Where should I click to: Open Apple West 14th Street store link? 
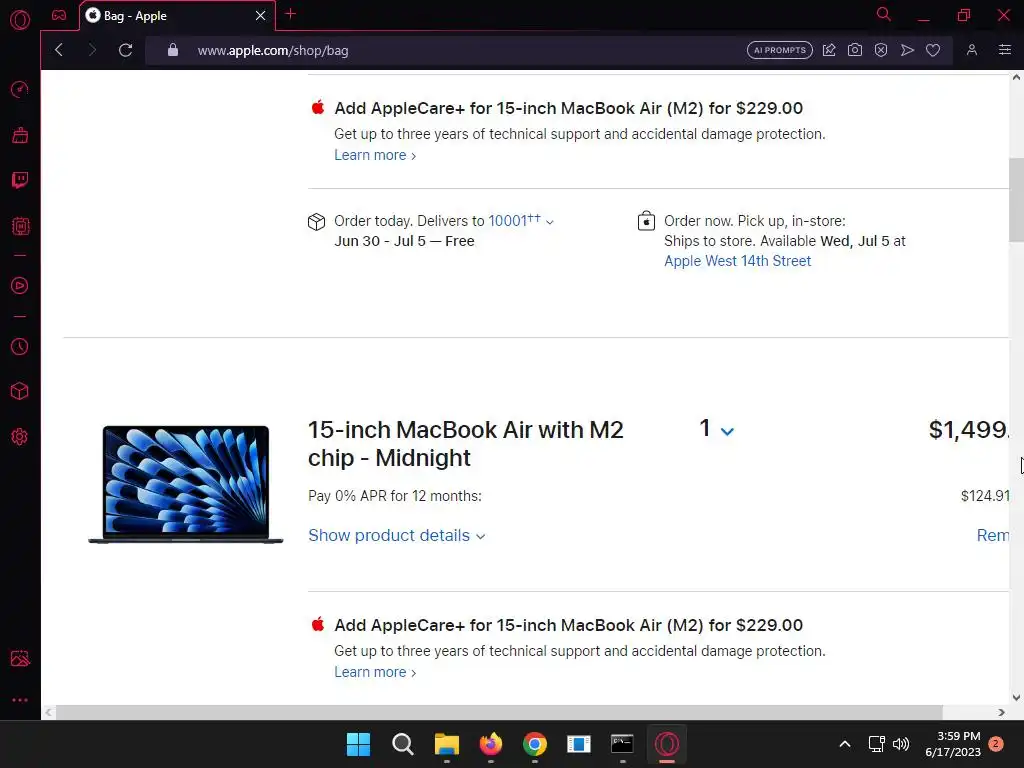pos(737,261)
